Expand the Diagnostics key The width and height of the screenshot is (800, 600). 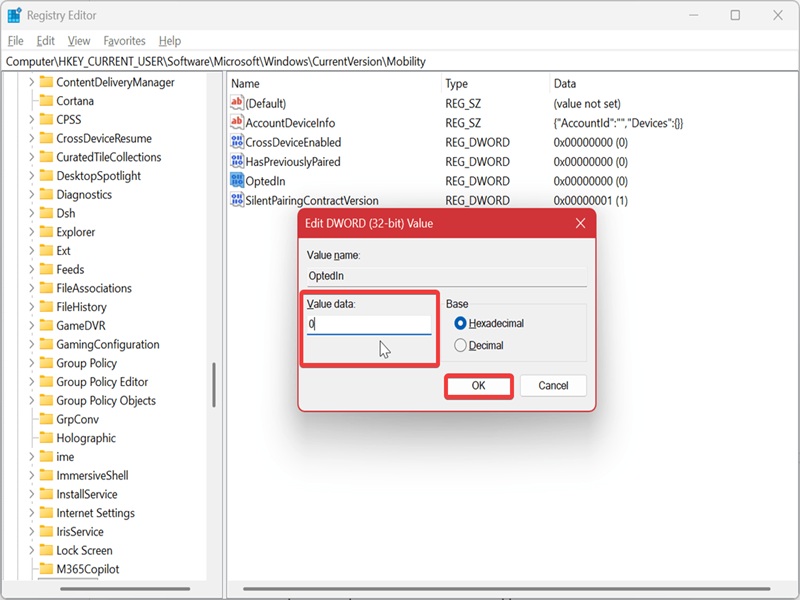click(31, 194)
